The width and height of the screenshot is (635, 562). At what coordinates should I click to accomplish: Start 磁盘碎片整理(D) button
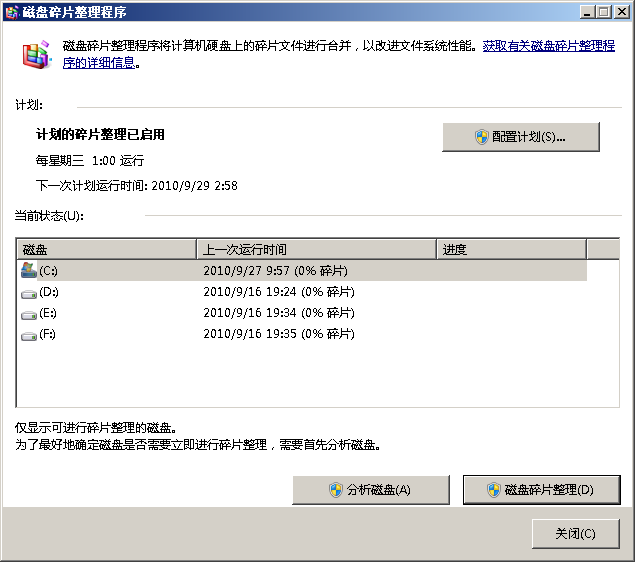point(541,490)
